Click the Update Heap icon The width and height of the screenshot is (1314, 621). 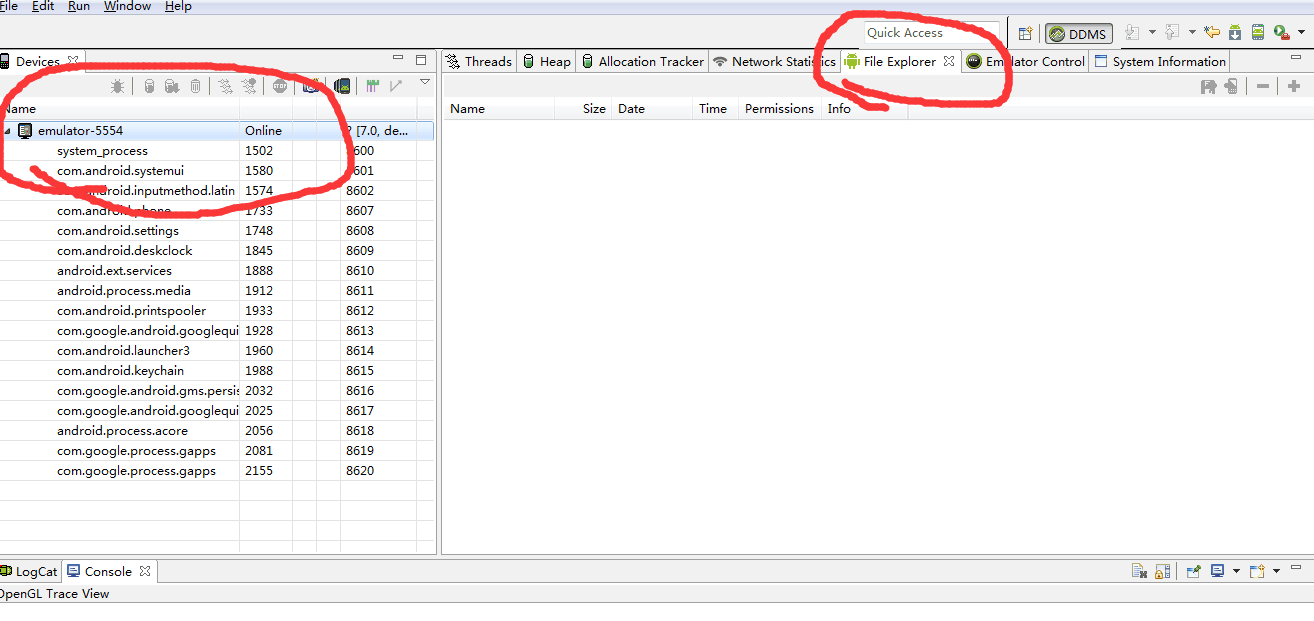pyautogui.click(x=149, y=87)
